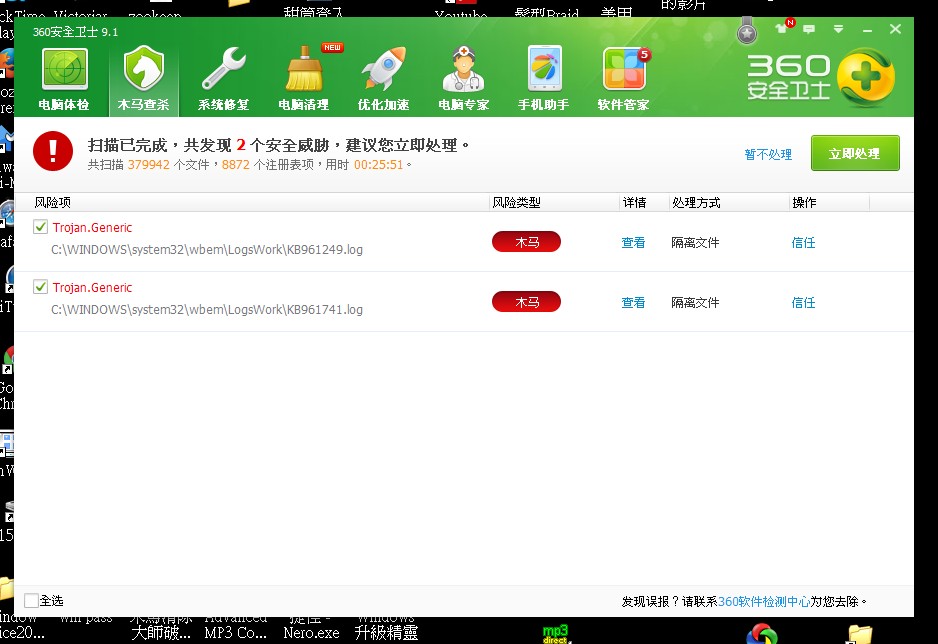Tick the 全选 select-all checkbox
Screen dimensions: 938x644
(x=31, y=600)
